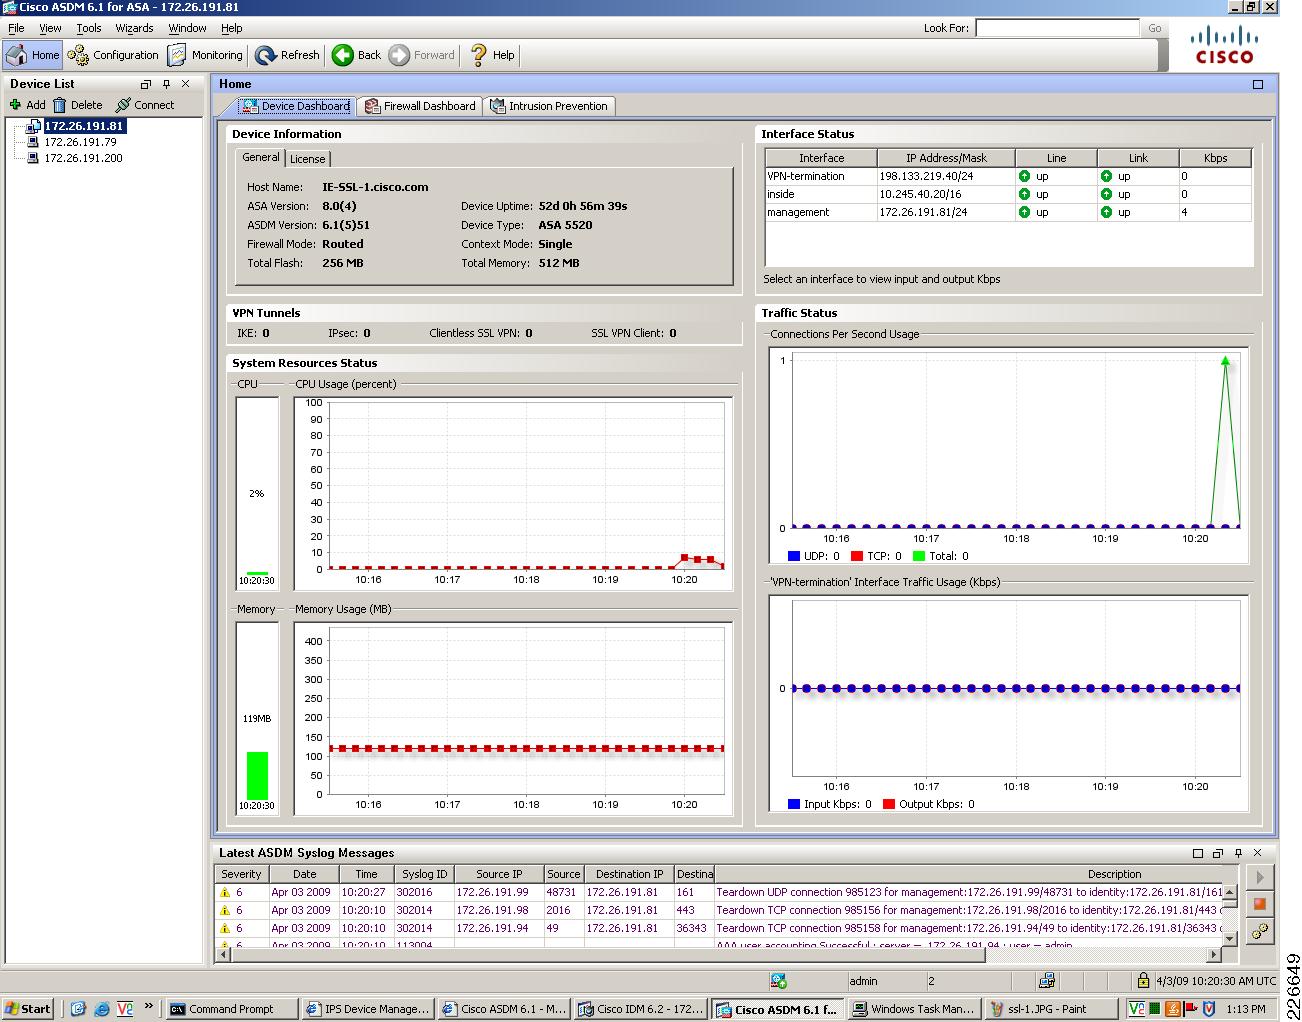Select the License tab
Viewport: 1302px width, 1022px height.
point(307,159)
